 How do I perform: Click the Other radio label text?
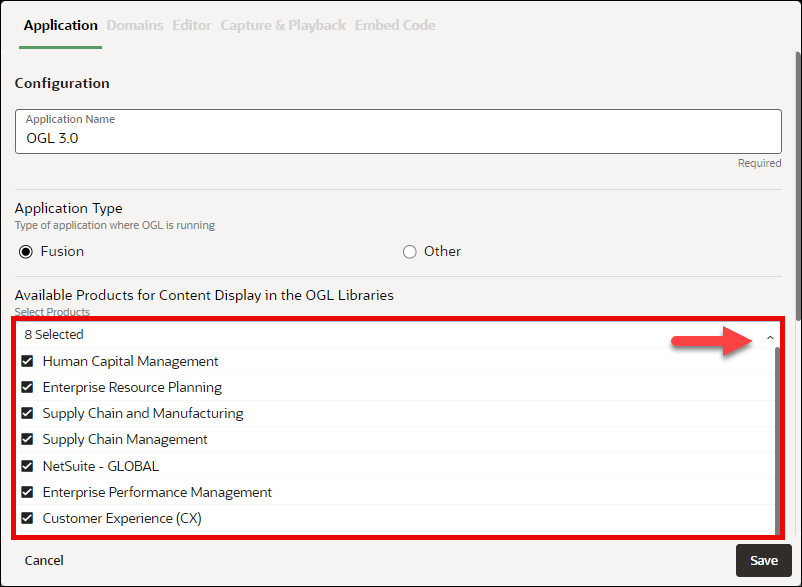tap(442, 251)
